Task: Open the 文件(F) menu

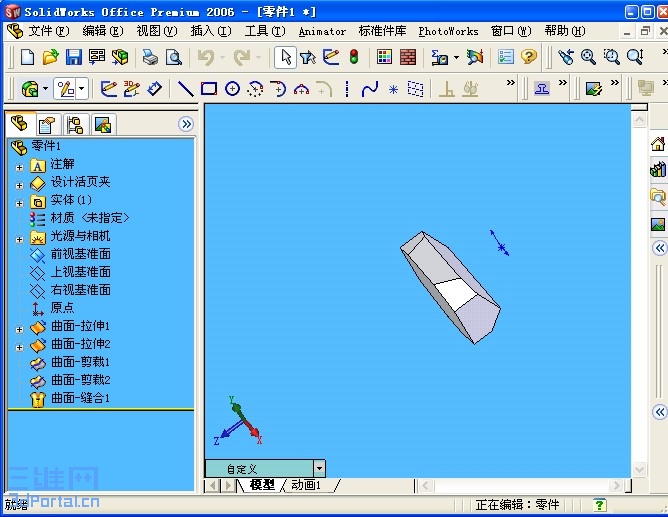Action: click(x=49, y=31)
